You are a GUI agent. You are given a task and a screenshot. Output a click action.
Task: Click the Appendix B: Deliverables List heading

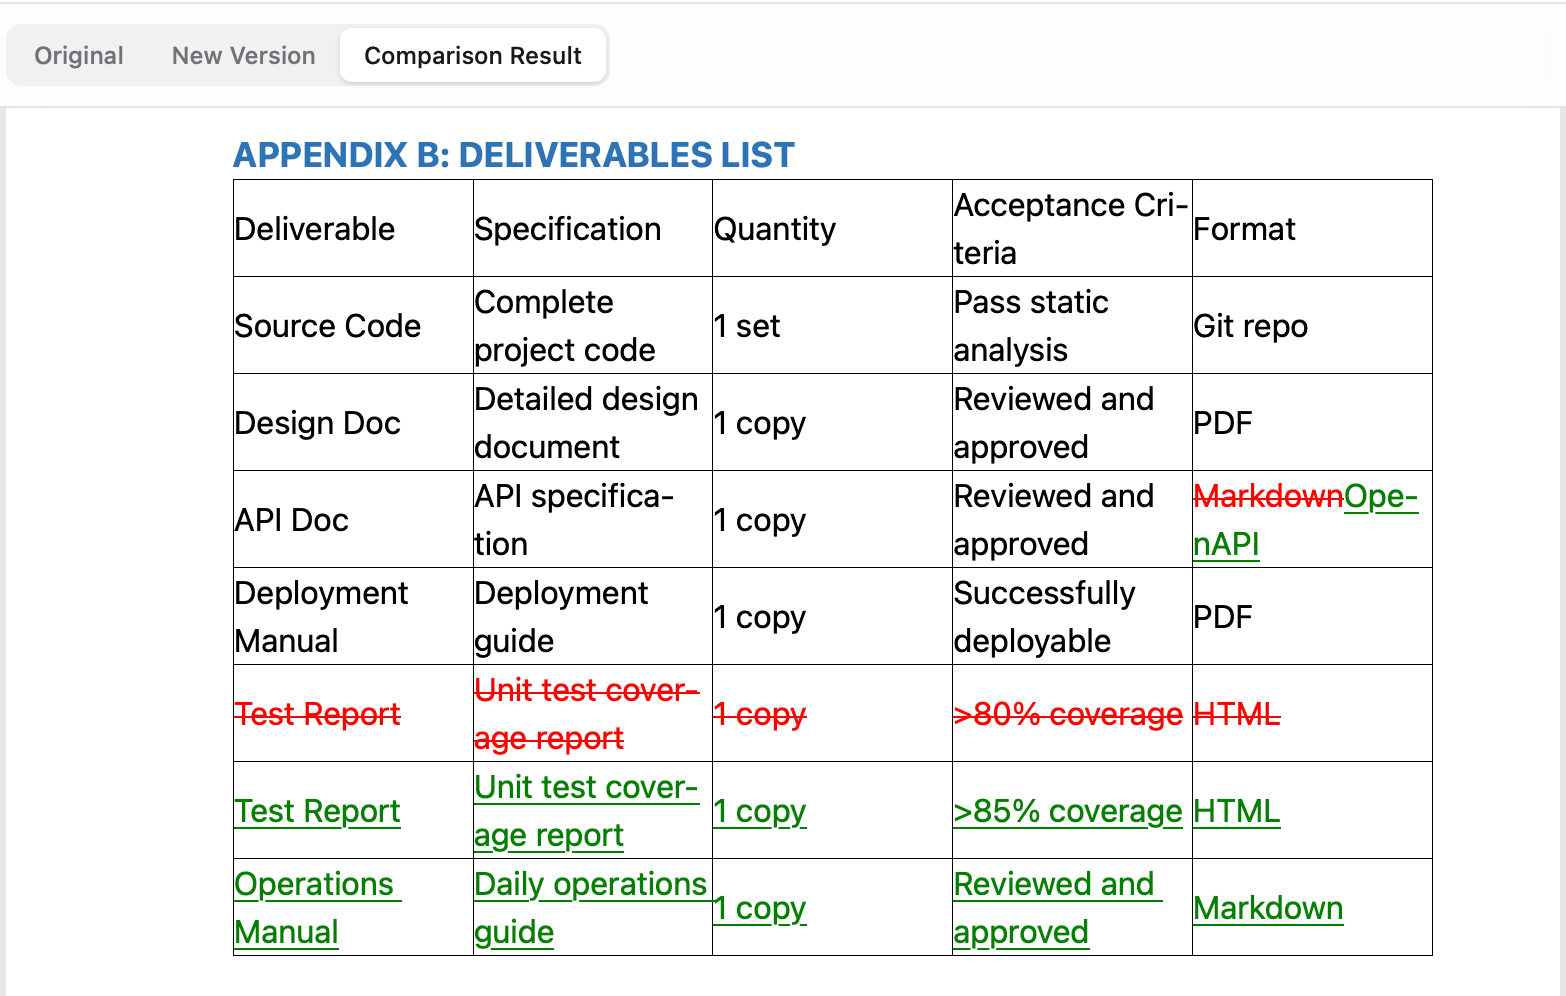click(514, 155)
